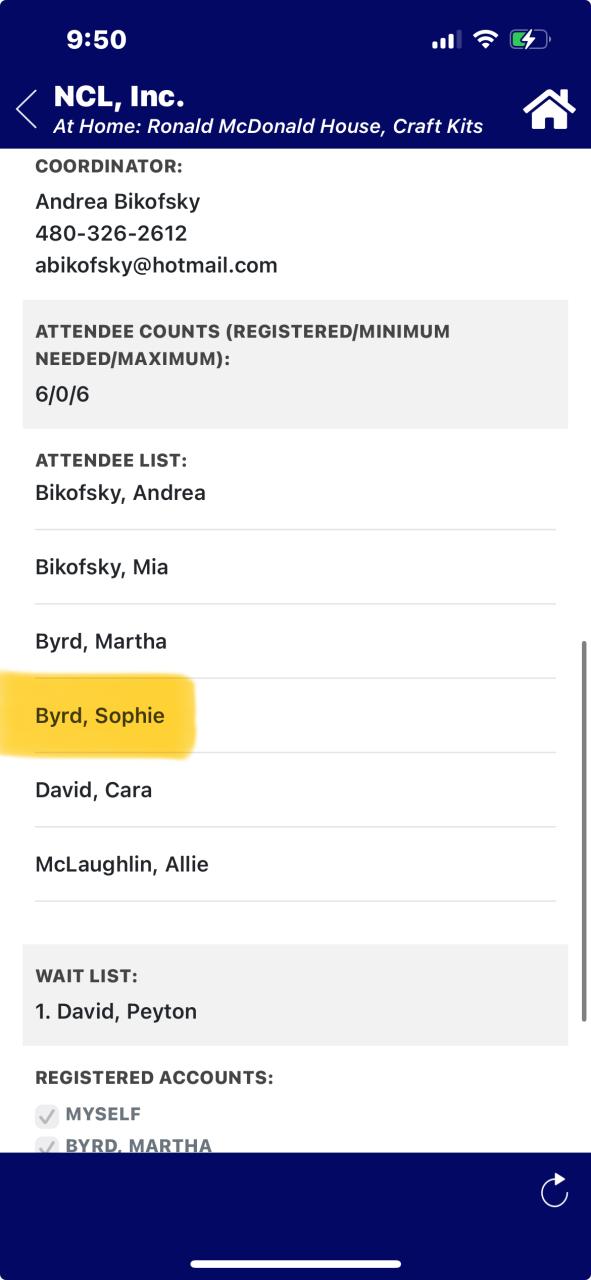Image resolution: width=591 pixels, height=1280 pixels.
Task: Tap the Wi-Fi status icon
Action: [x=486, y=40]
